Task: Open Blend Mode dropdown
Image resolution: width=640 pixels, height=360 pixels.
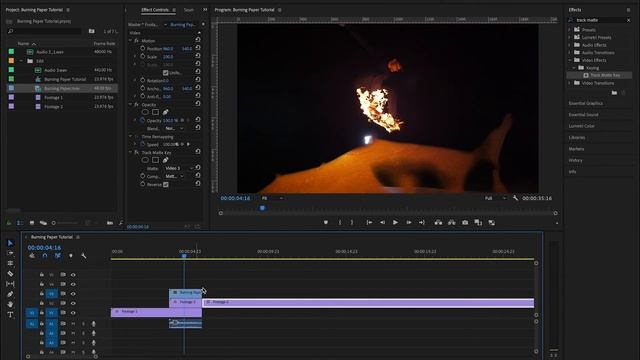Action: (x=174, y=128)
